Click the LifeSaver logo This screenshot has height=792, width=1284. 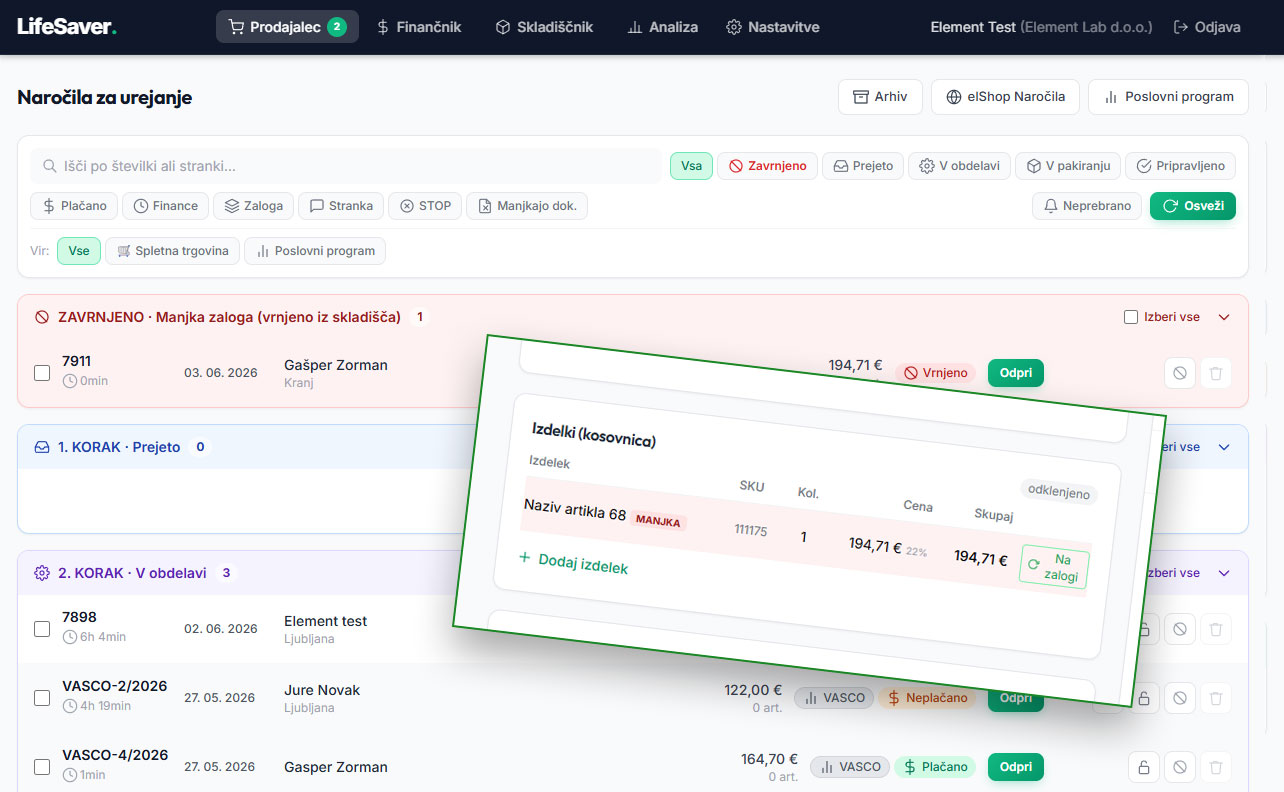[x=67, y=27]
